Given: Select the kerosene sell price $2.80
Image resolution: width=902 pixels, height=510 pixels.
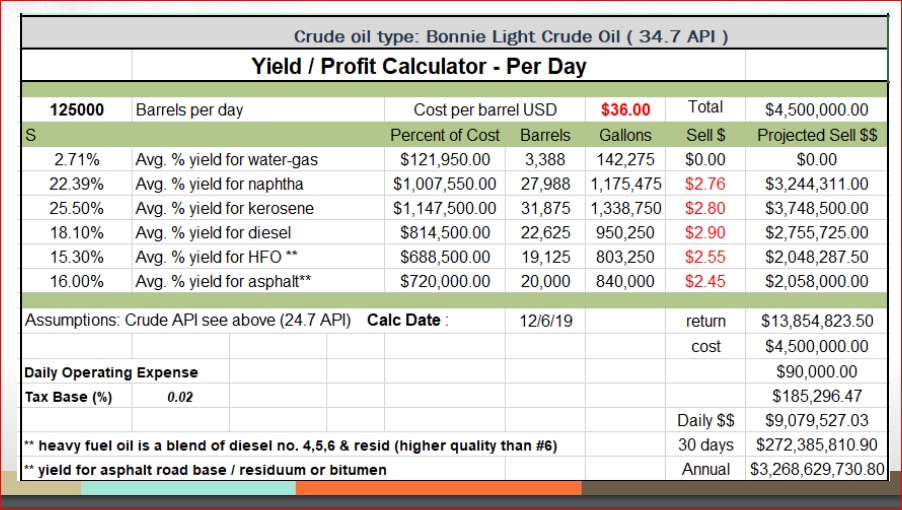Looking at the screenshot, I should 706,208.
